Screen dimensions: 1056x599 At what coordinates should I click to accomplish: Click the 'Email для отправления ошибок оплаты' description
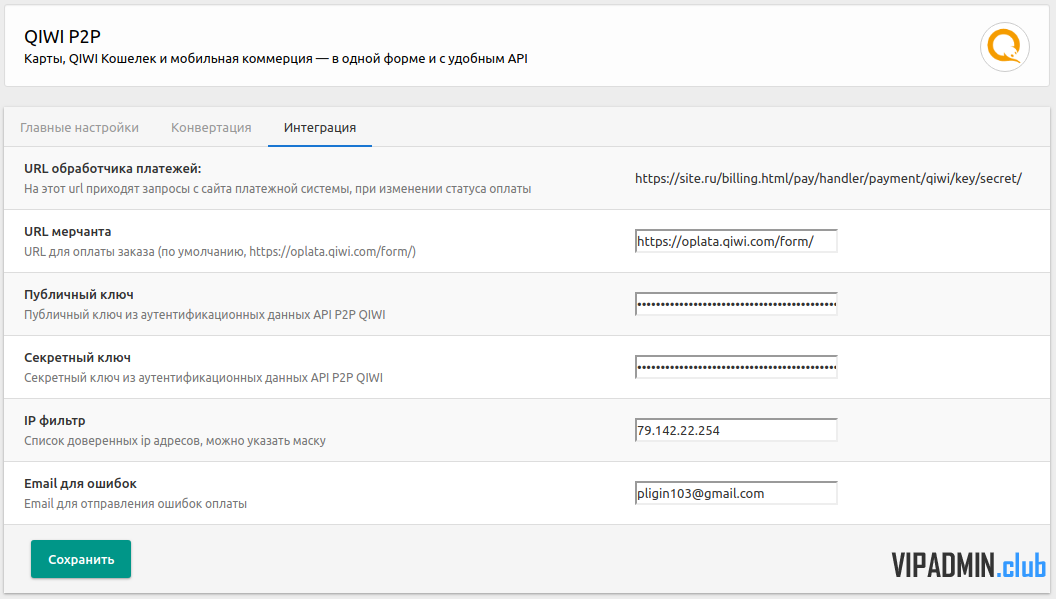135,504
